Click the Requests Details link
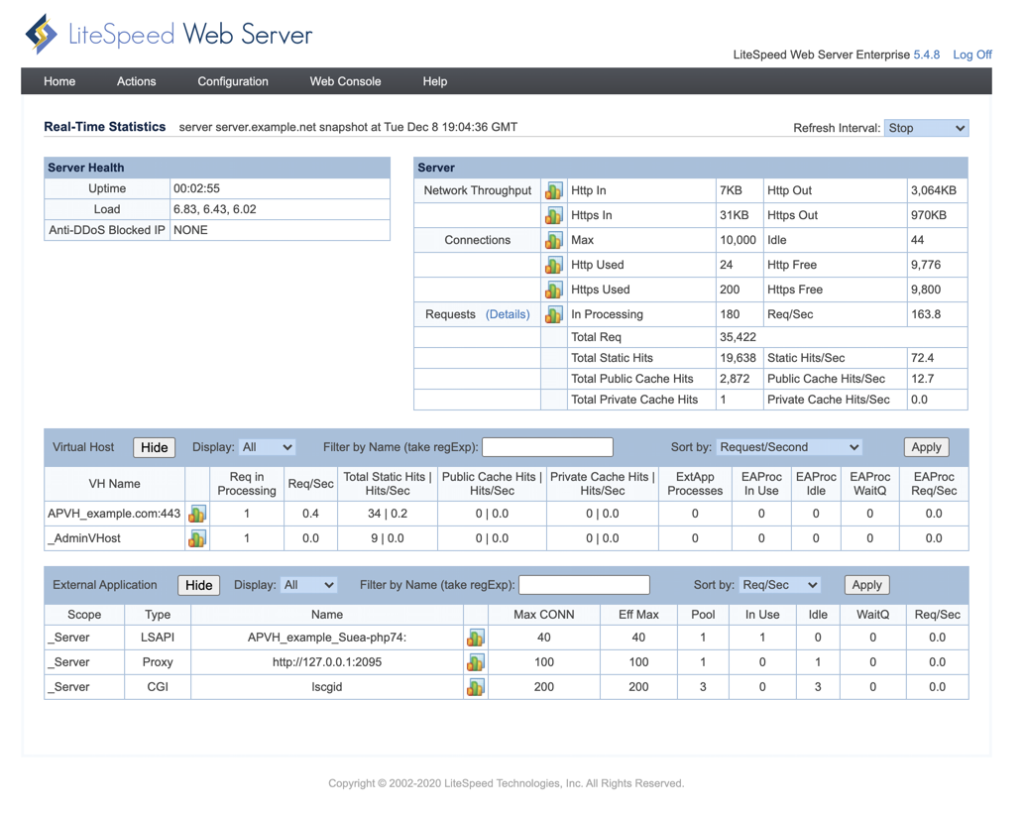1024x817 pixels. [508, 314]
